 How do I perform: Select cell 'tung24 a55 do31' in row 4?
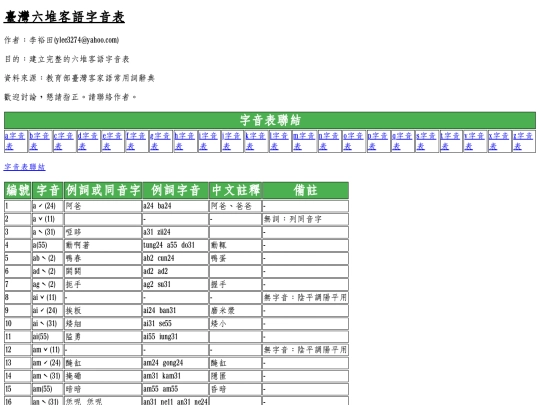tap(175, 245)
